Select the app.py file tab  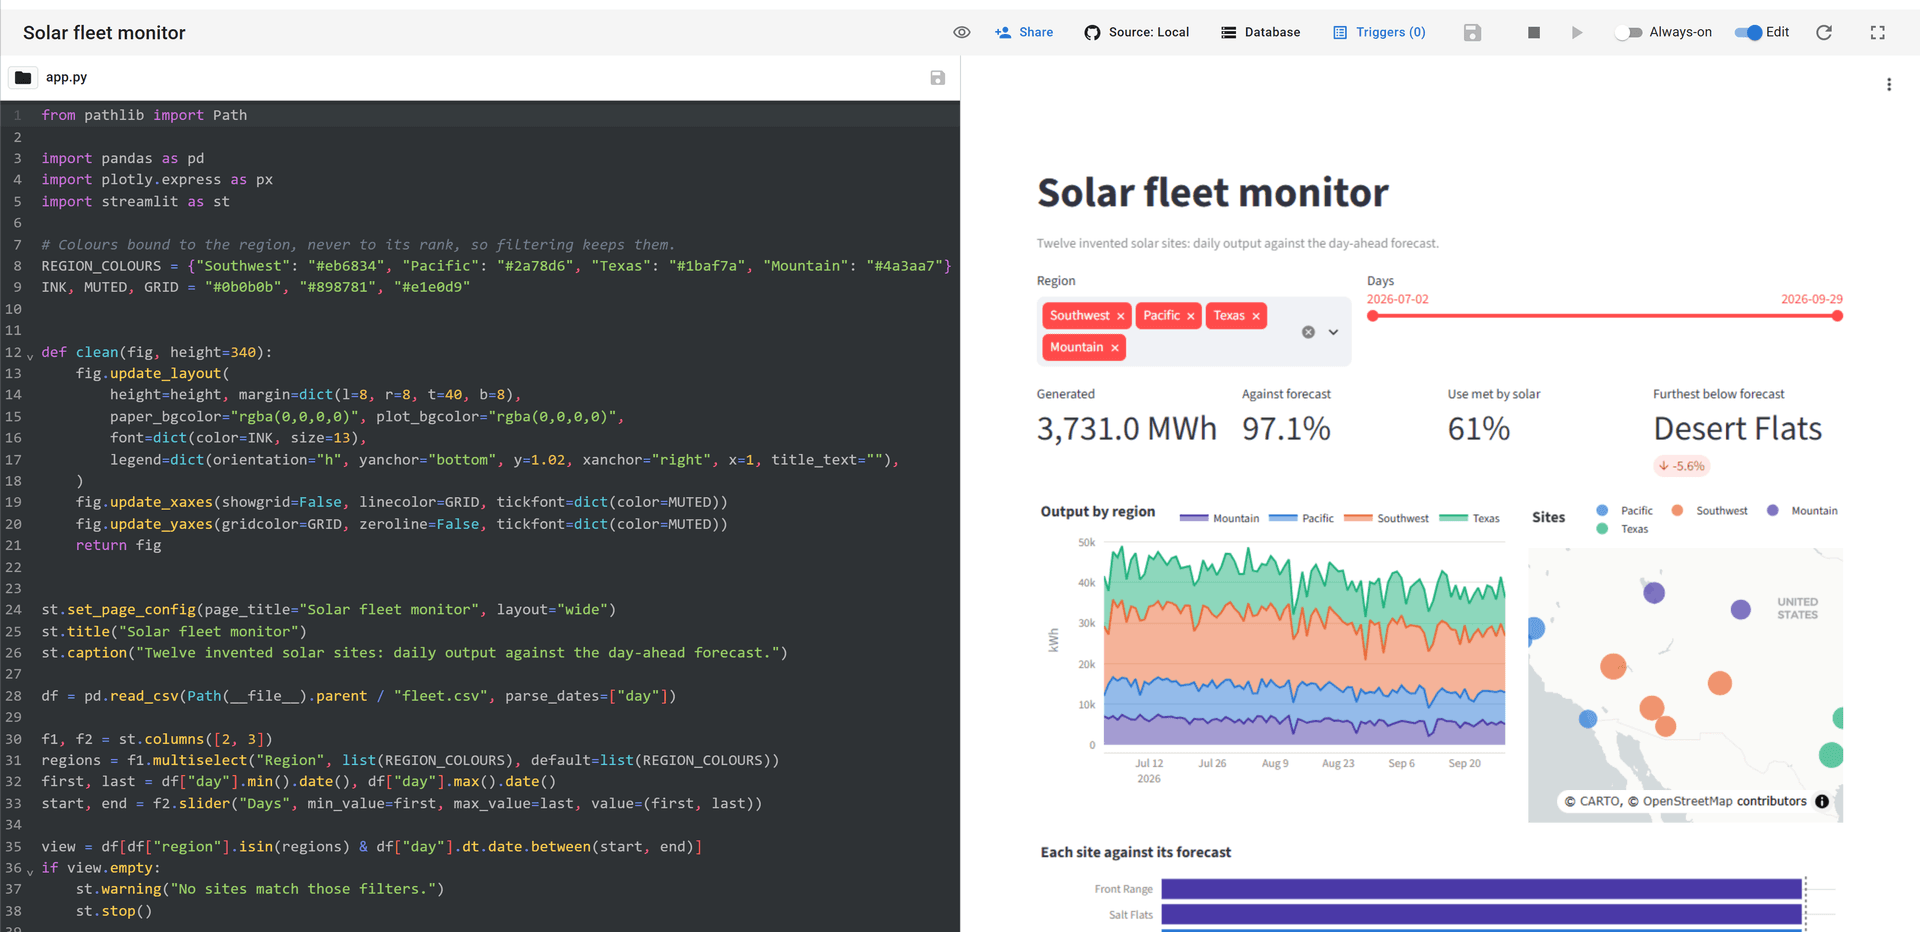66,77
